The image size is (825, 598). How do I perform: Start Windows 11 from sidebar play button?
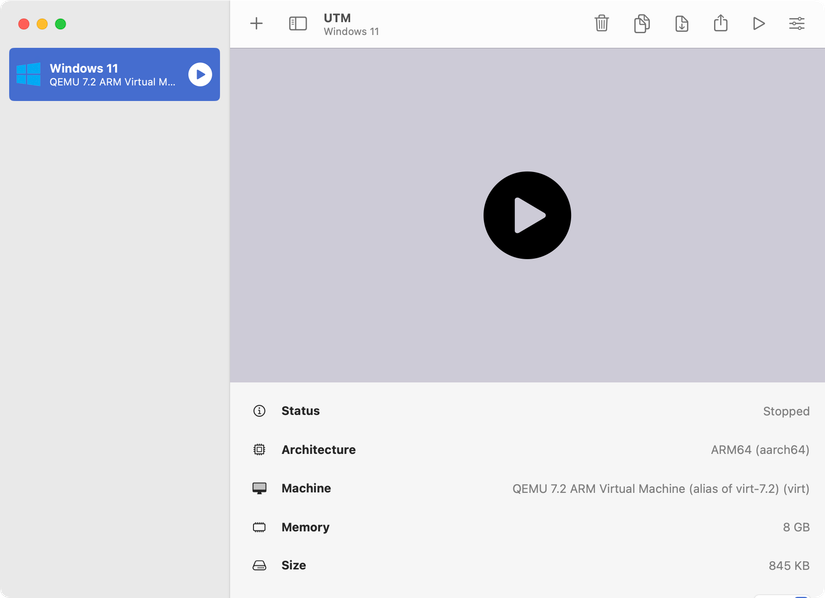point(200,74)
